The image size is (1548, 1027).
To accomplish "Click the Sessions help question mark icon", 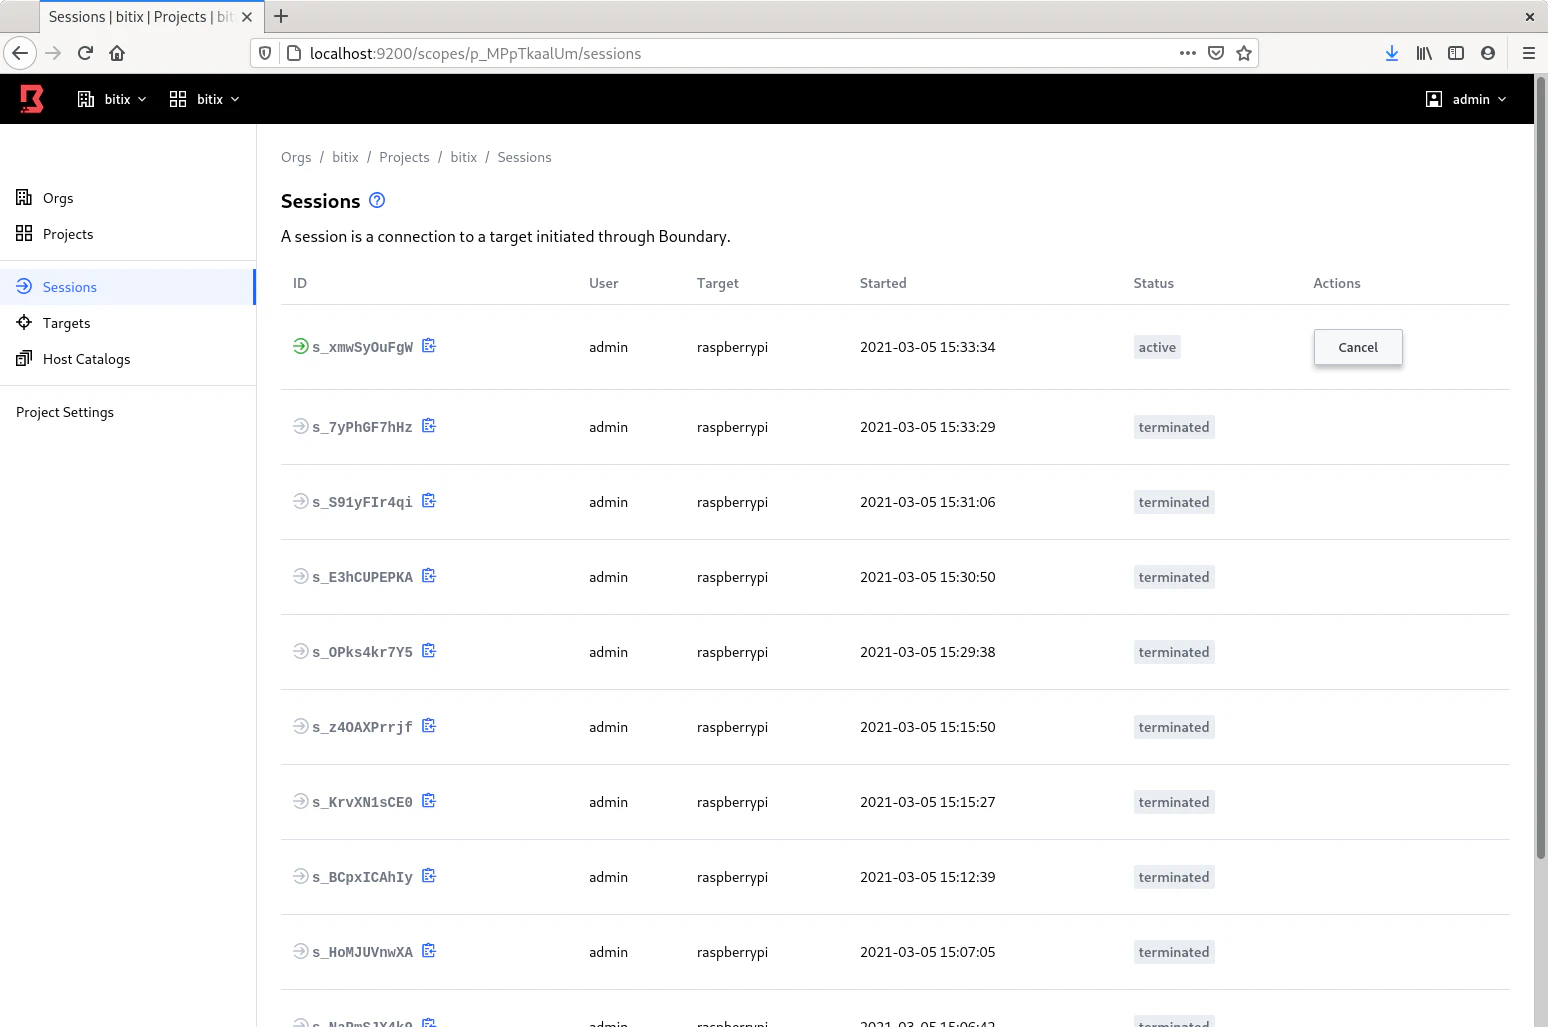I will [x=377, y=200].
